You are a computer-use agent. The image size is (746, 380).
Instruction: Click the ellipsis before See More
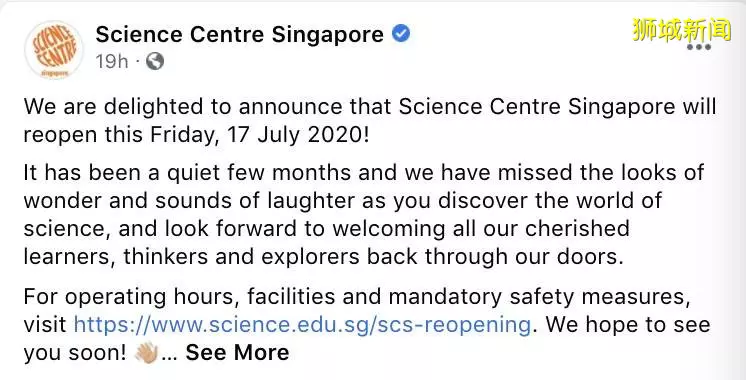click(169, 356)
